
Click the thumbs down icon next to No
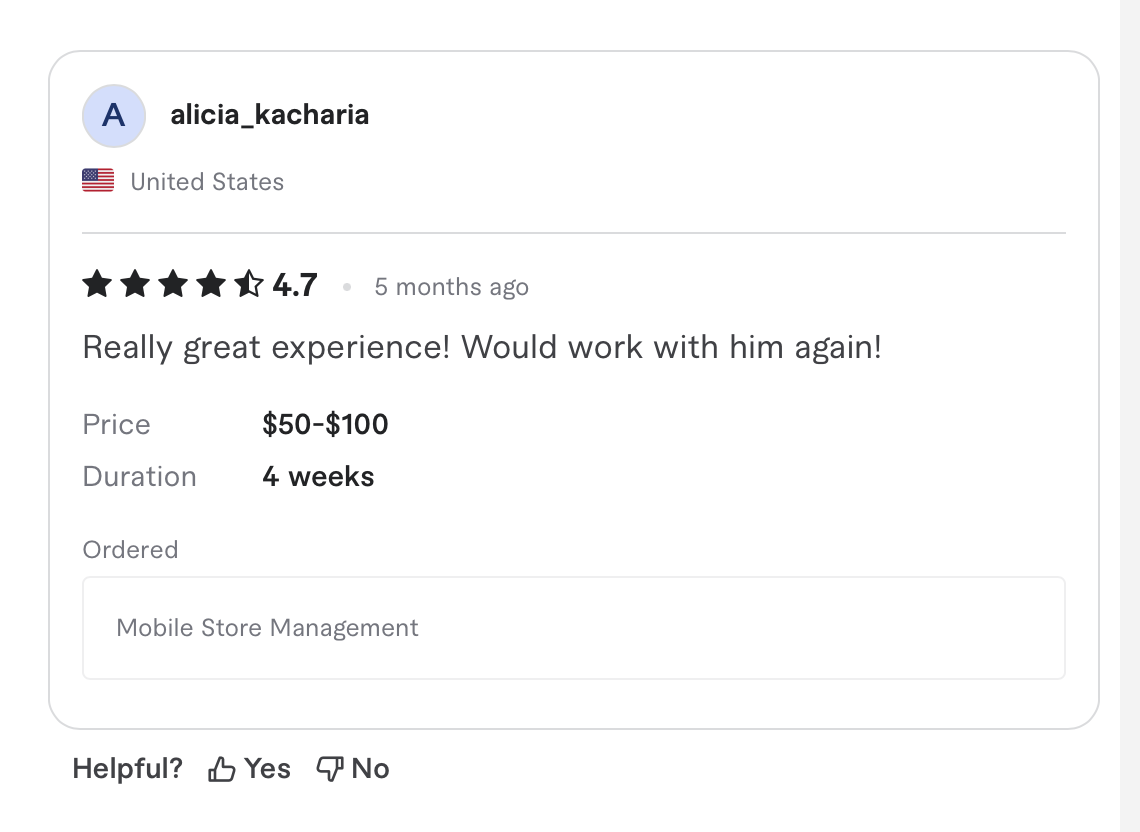pyautogui.click(x=330, y=768)
